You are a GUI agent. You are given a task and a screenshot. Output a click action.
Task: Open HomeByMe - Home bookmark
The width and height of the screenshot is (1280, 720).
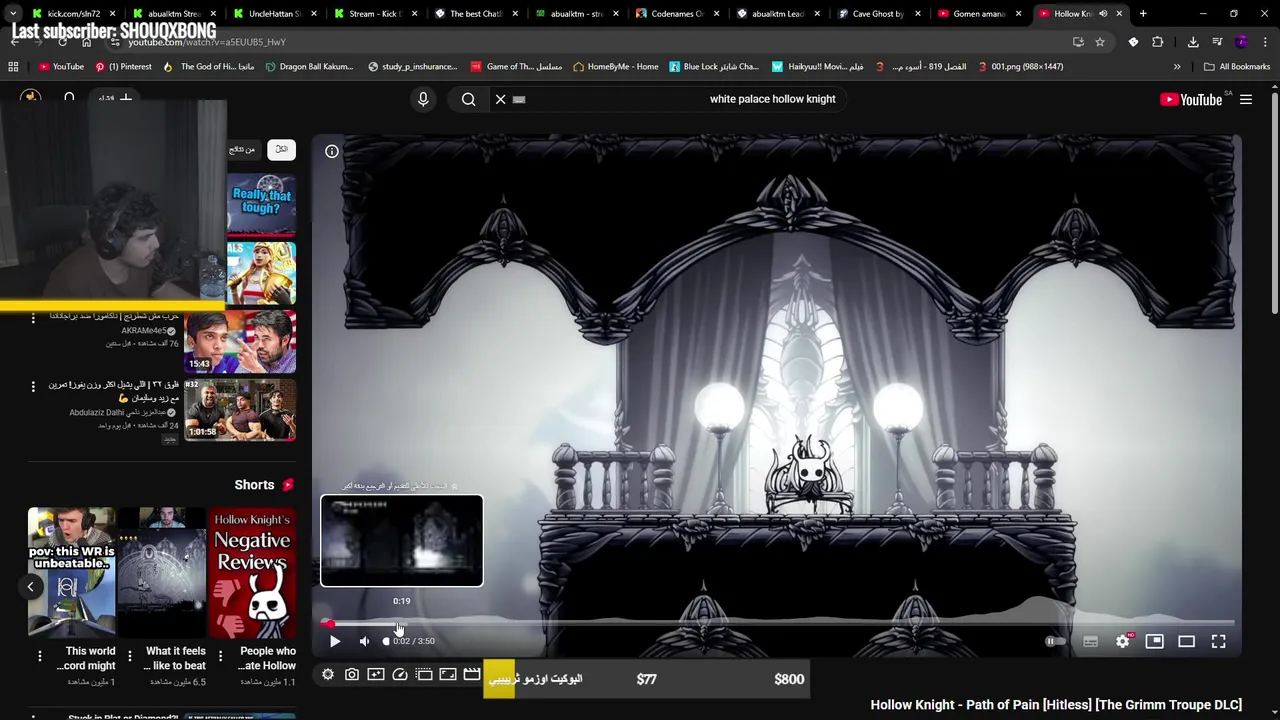click(615, 67)
